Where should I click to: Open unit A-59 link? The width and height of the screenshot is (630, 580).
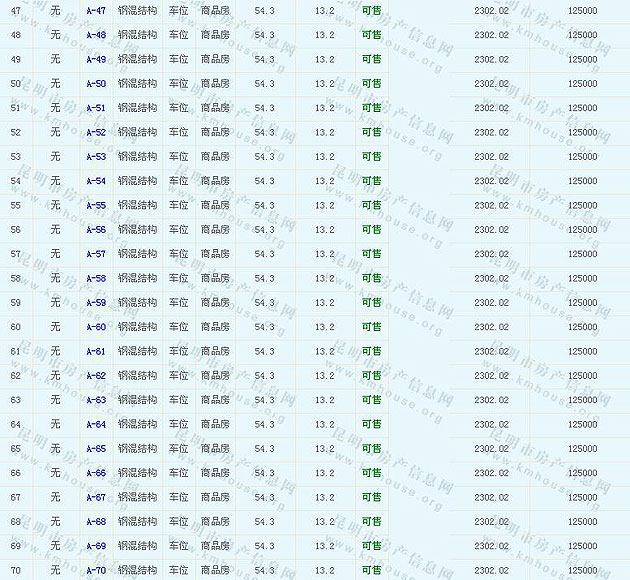(x=96, y=303)
